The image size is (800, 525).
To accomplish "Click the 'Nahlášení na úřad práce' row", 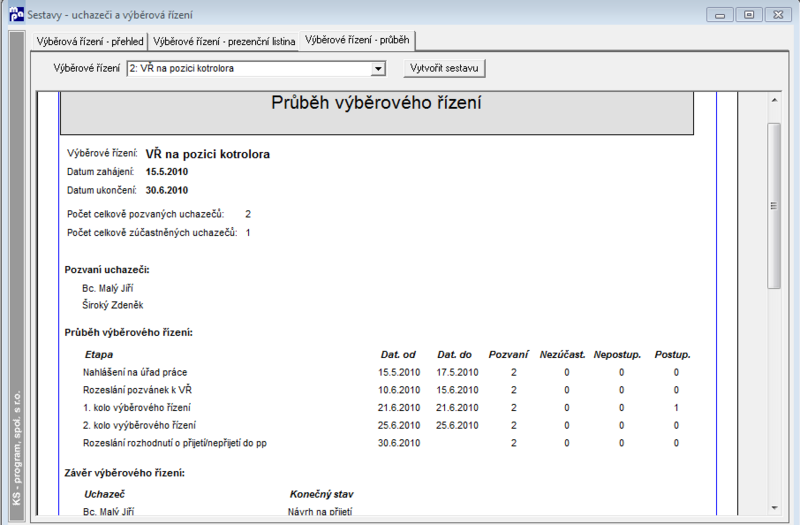I will [381, 372].
